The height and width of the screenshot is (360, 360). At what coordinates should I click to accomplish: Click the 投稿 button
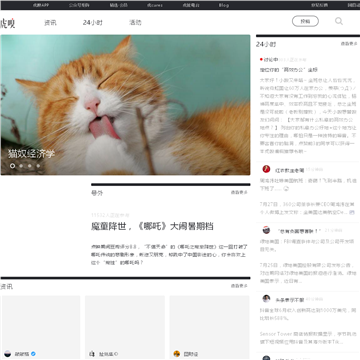(305, 21)
